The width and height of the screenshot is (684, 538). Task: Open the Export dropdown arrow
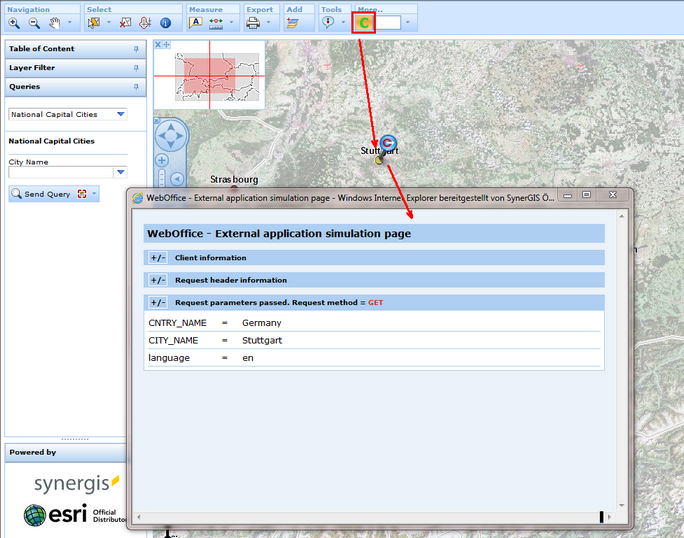[269, 22]
